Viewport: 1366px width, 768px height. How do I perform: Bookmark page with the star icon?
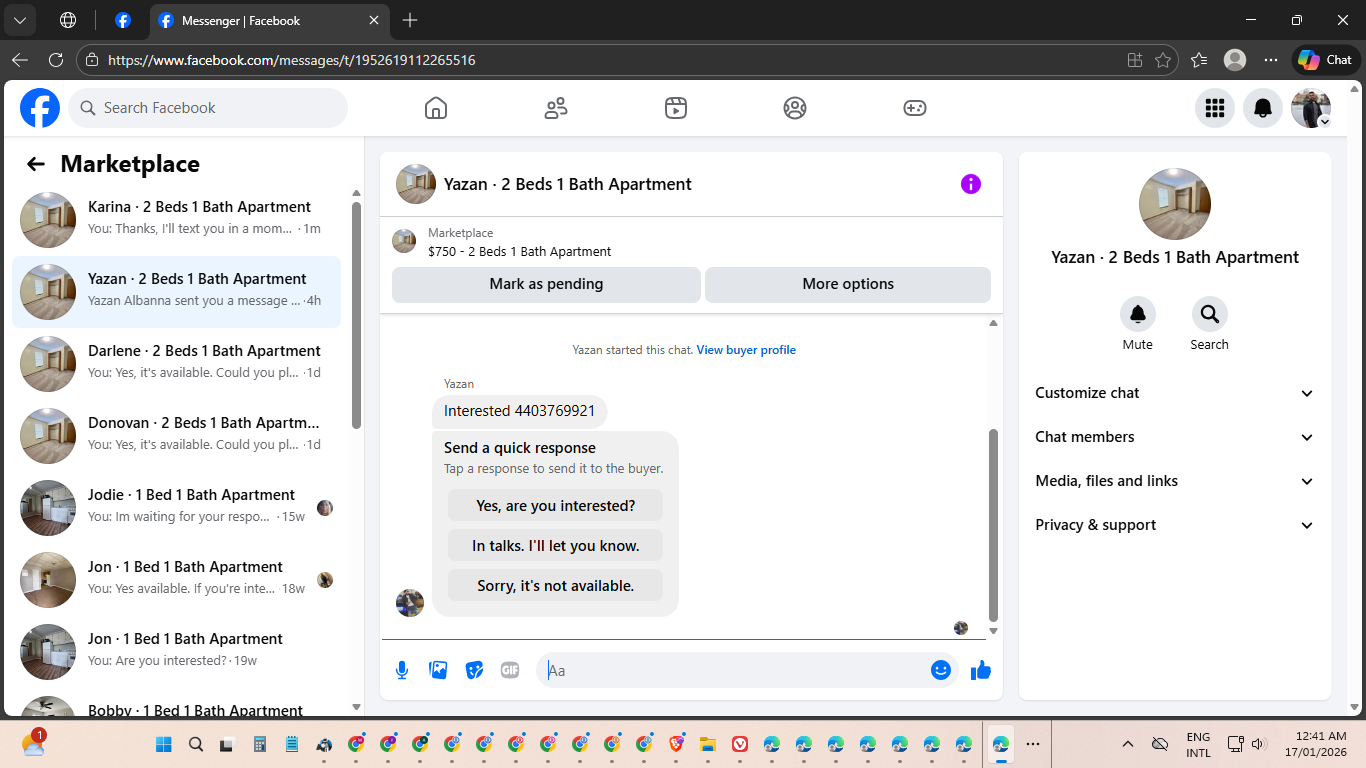coord(1163,60)
